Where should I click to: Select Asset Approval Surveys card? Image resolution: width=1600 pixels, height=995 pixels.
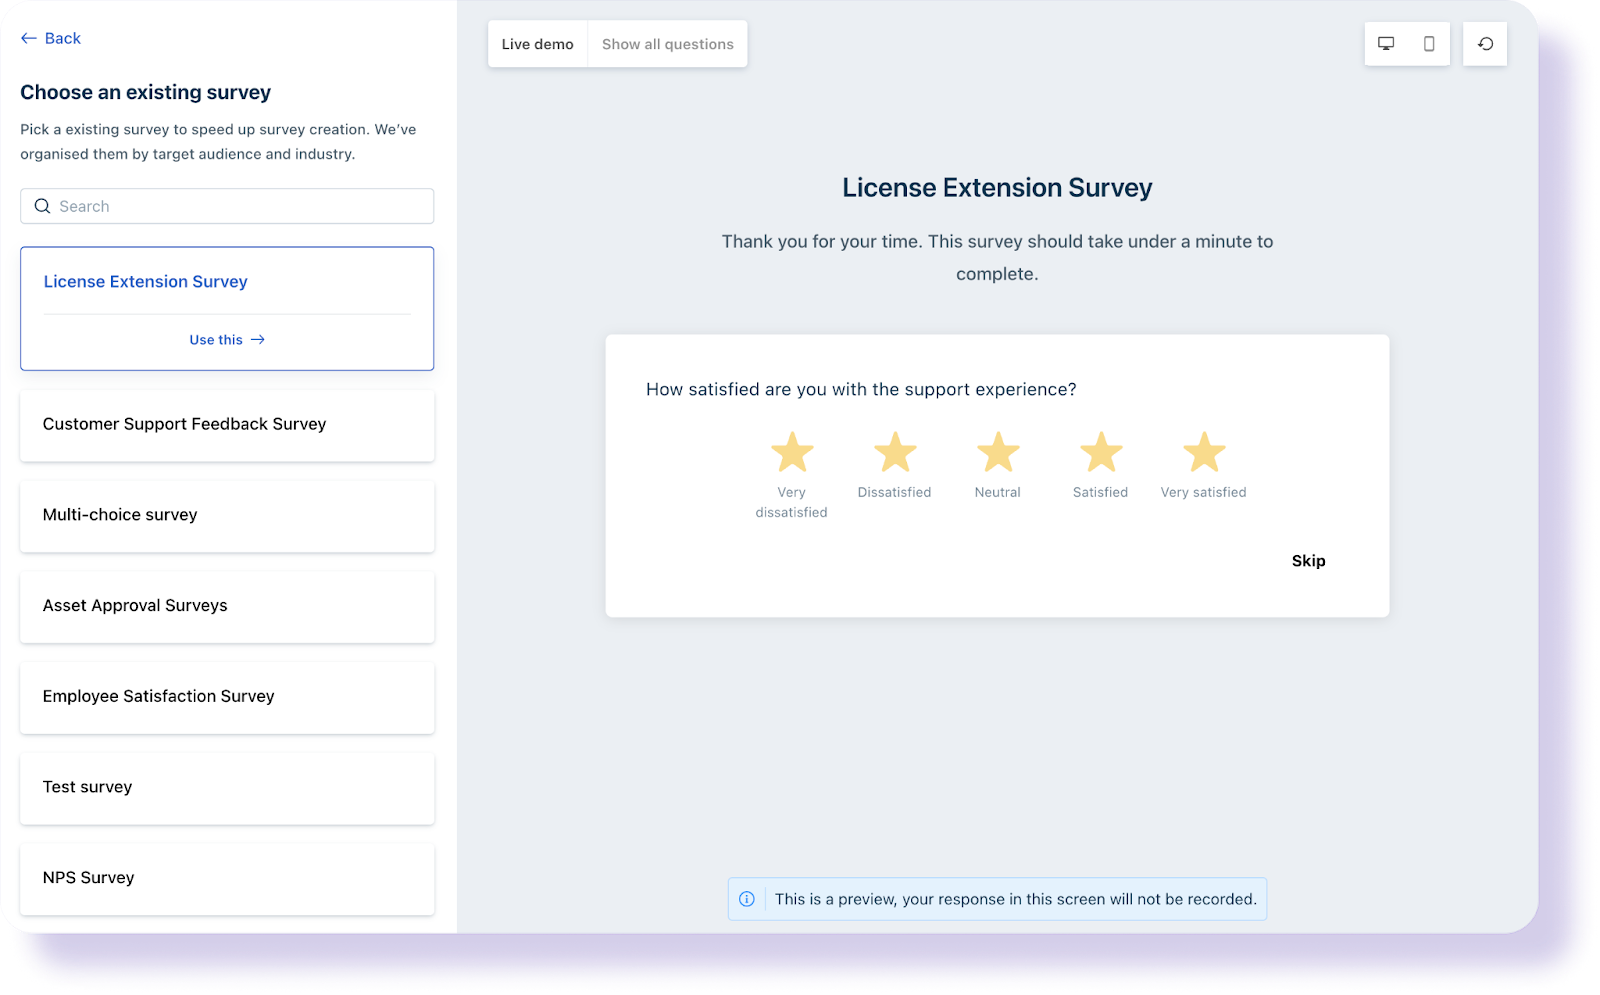coord(227,607)
